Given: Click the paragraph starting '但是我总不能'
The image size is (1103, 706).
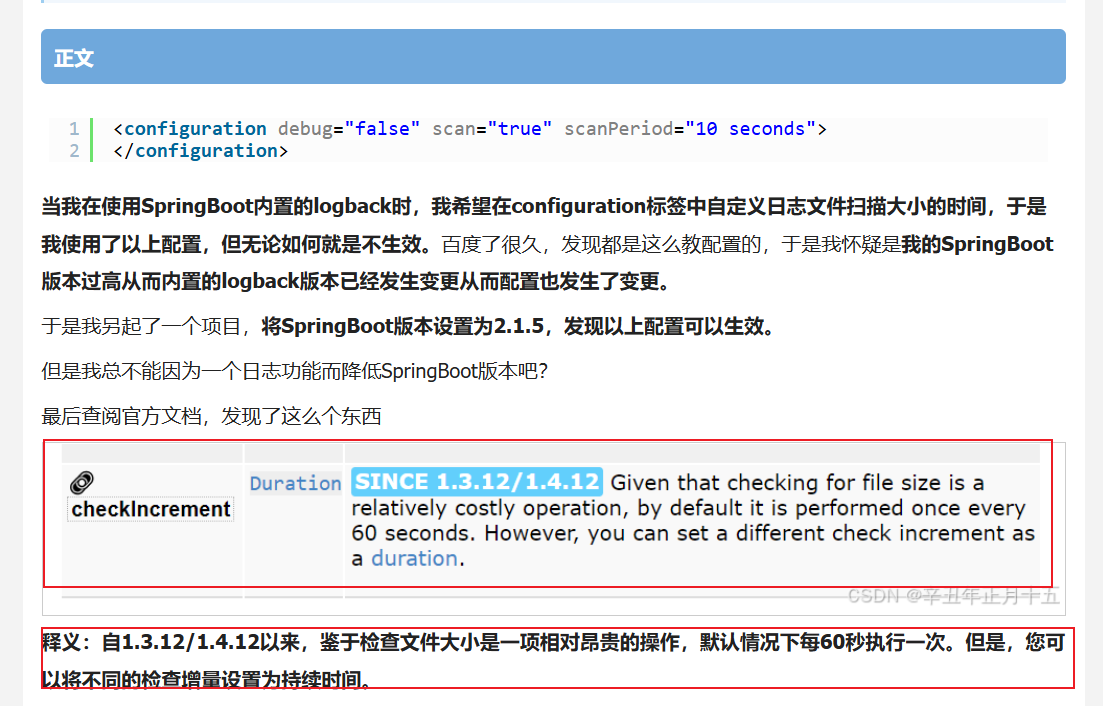Looking at the screenshot, I should tap(295, 371).
